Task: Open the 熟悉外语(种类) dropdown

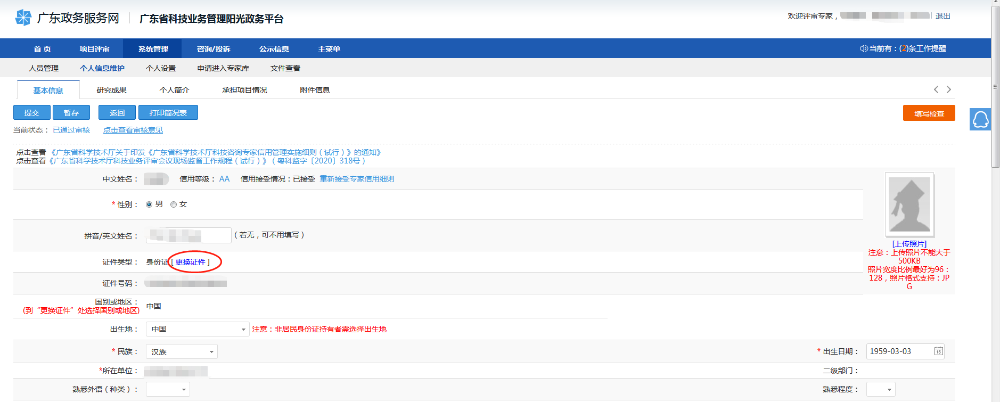Action: pos(168,389)
